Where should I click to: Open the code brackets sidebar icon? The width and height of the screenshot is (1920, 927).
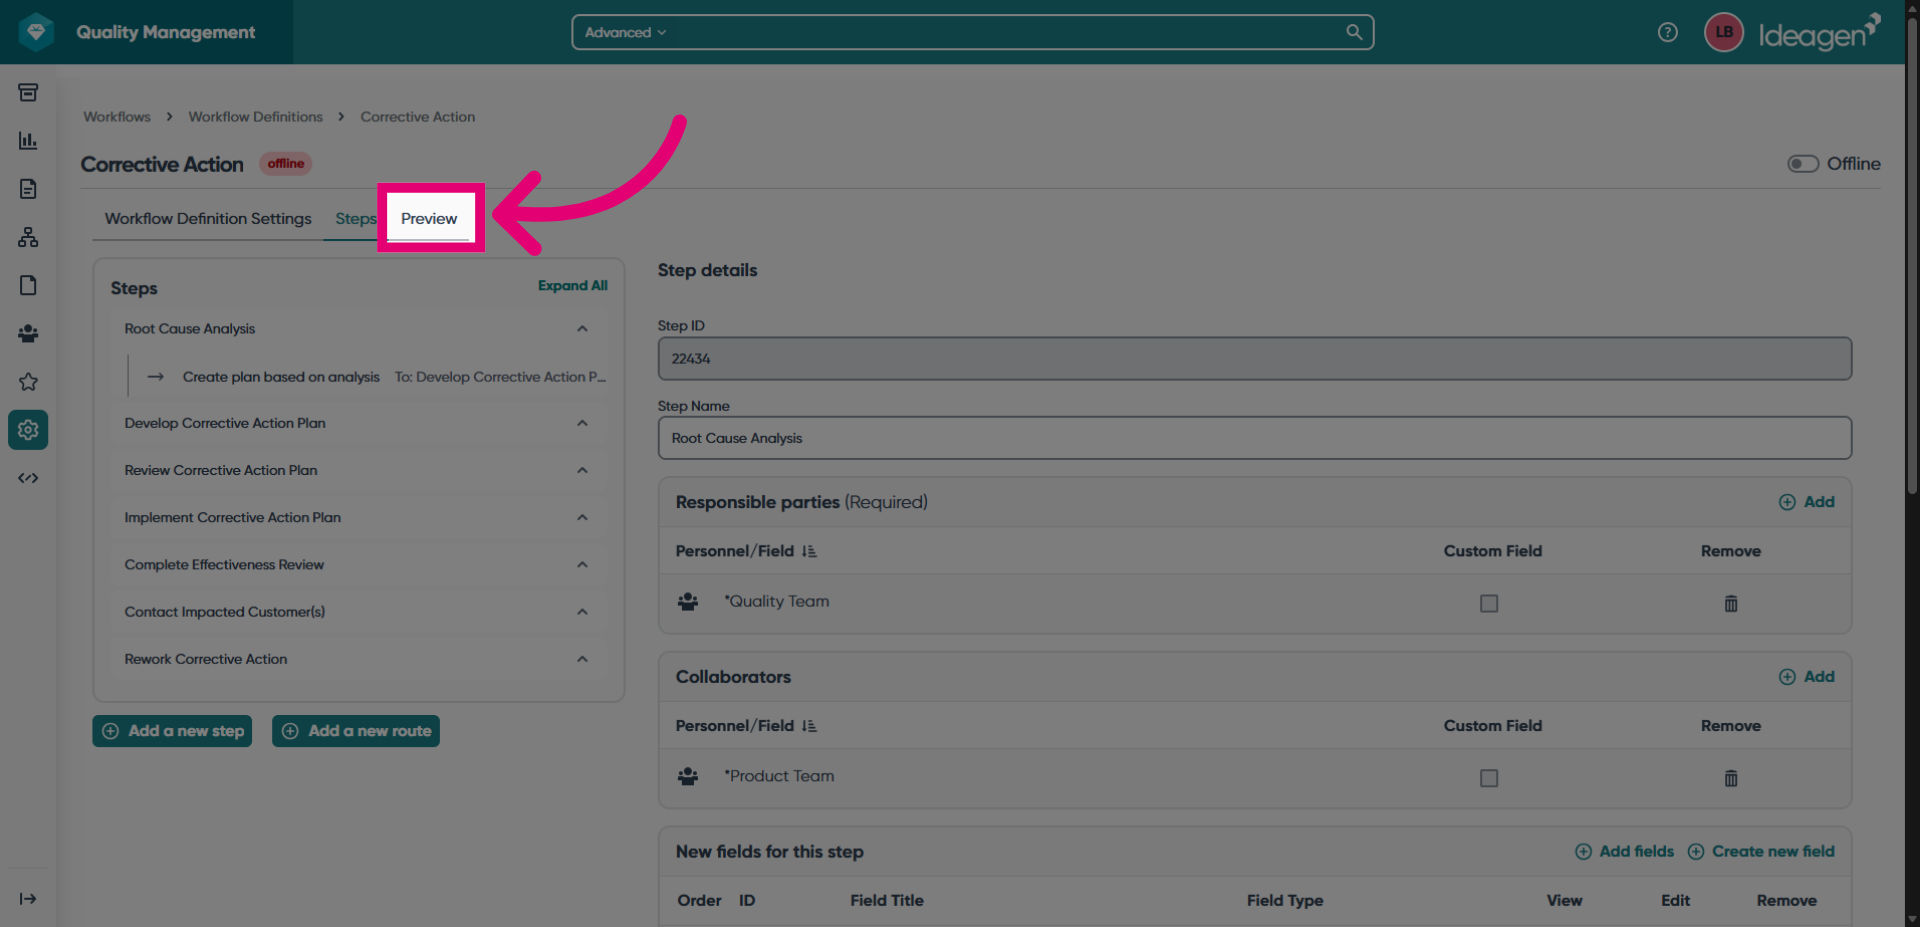pos(28,478)
